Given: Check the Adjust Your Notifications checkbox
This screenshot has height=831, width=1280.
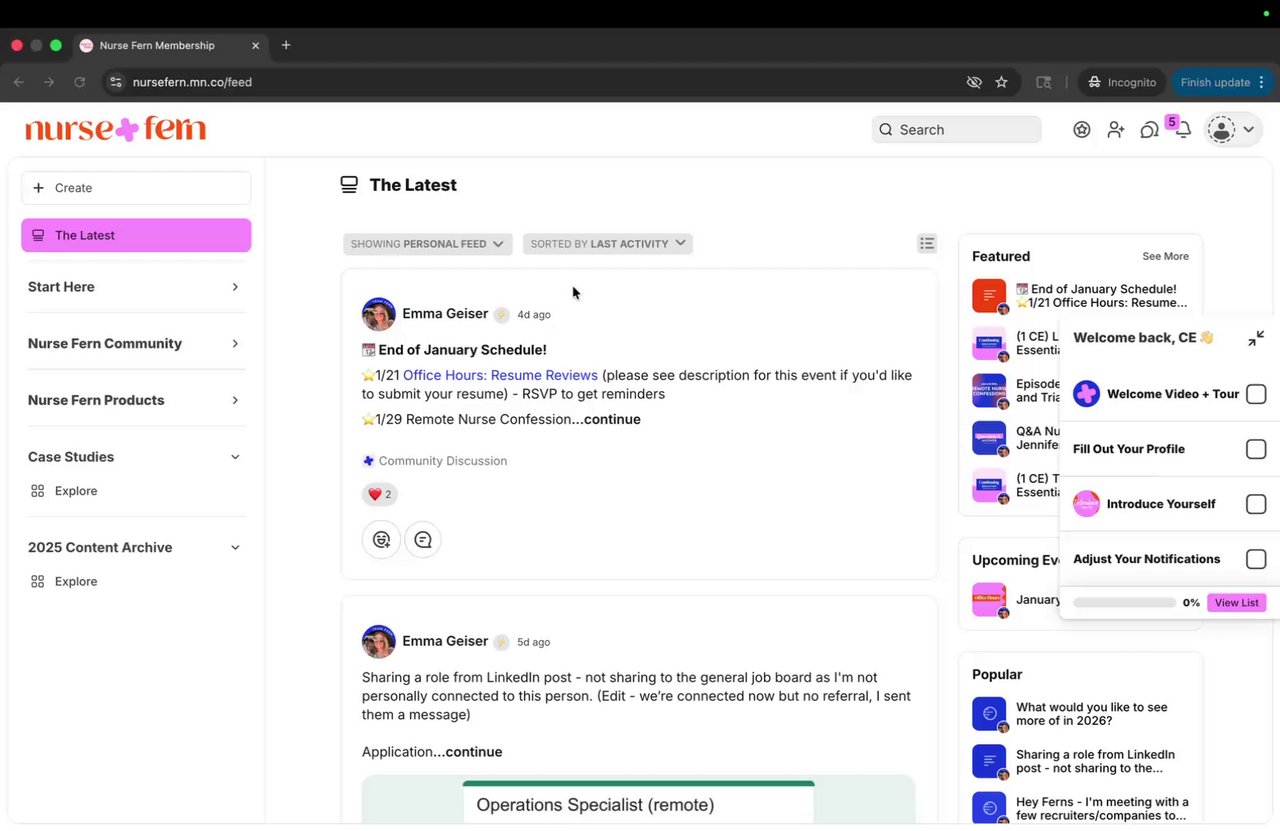Looking at the screenshot, I should [1256, 559].
